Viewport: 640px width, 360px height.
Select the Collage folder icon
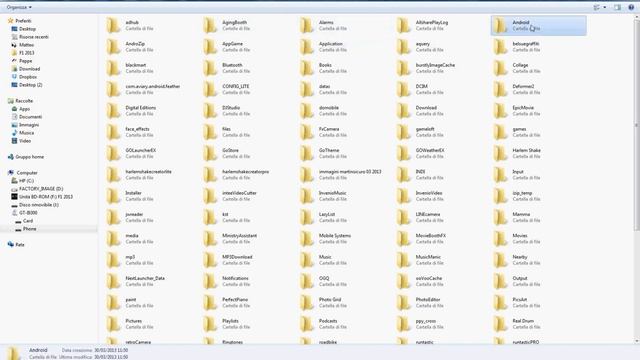pos(500,68)
